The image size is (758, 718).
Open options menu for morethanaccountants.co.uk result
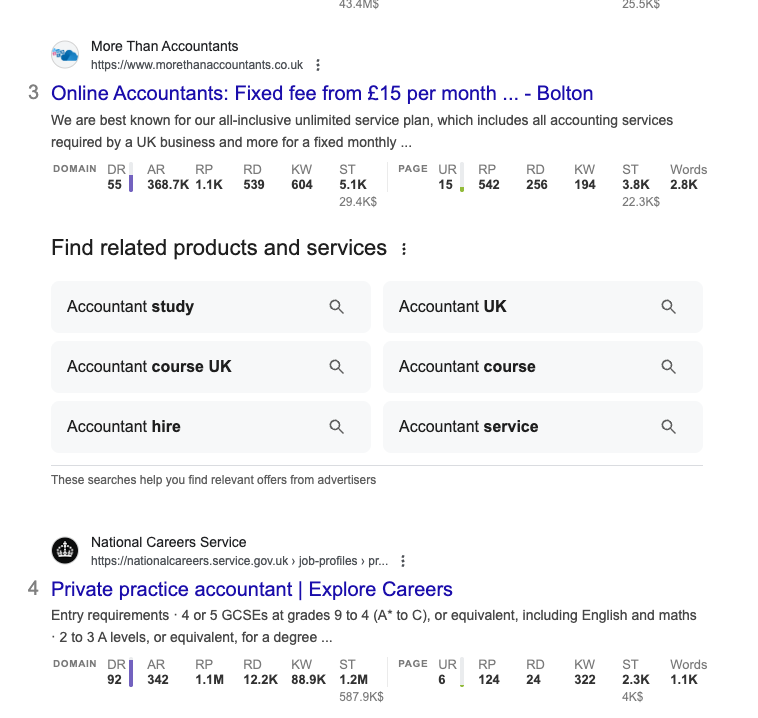[318, 65]
